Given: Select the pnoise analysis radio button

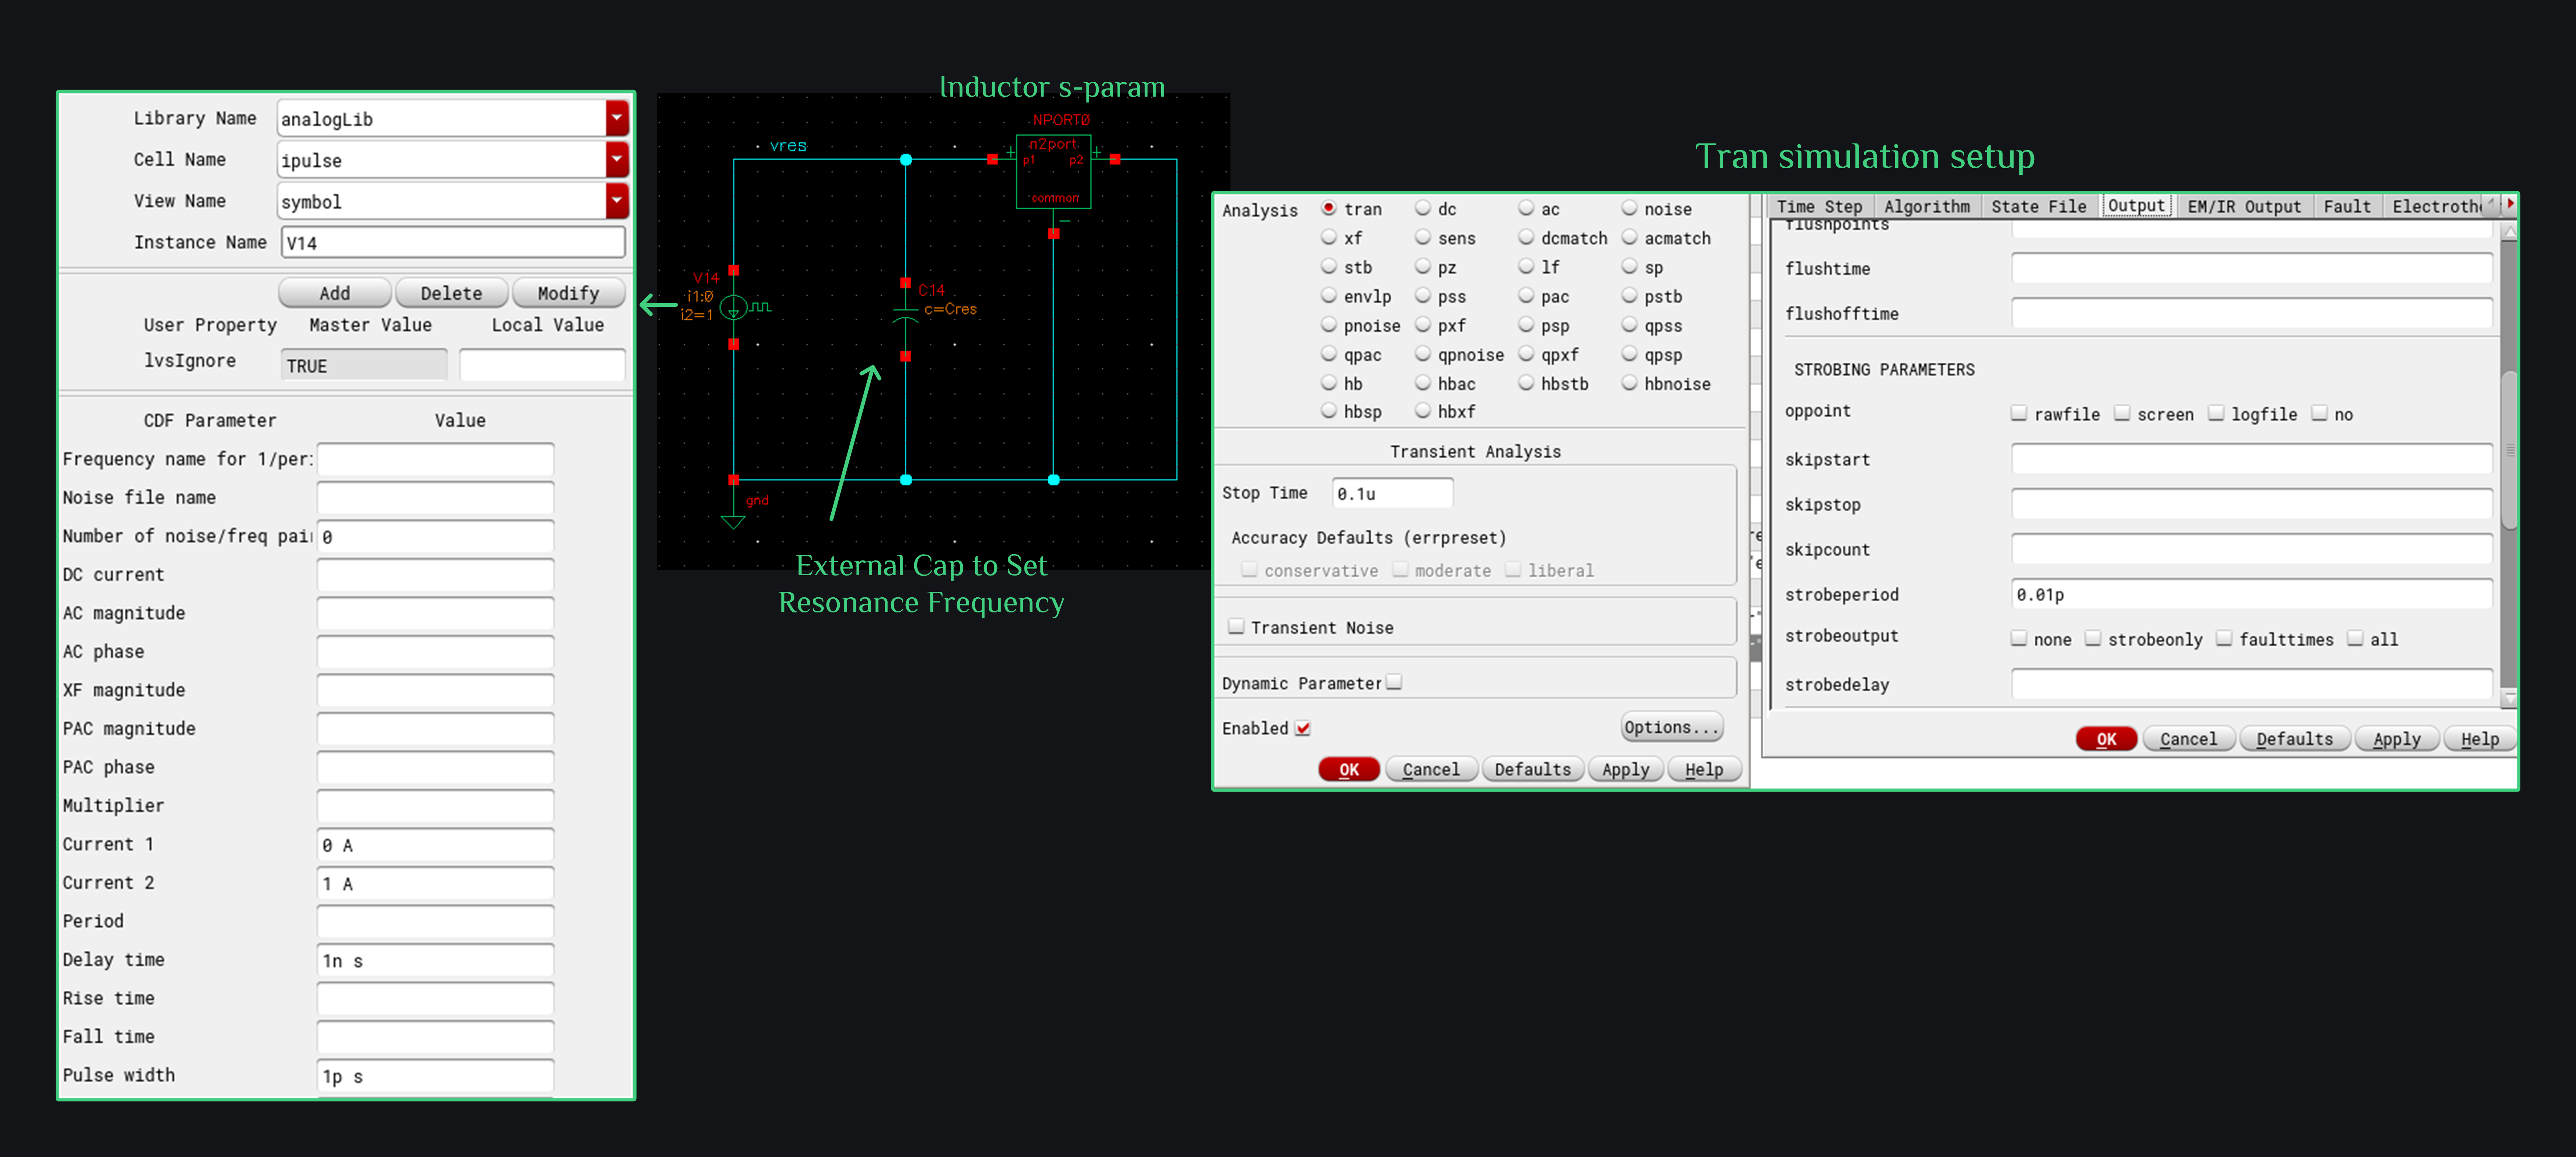Looking at the screenshot, I should (x=1329, y=325).
